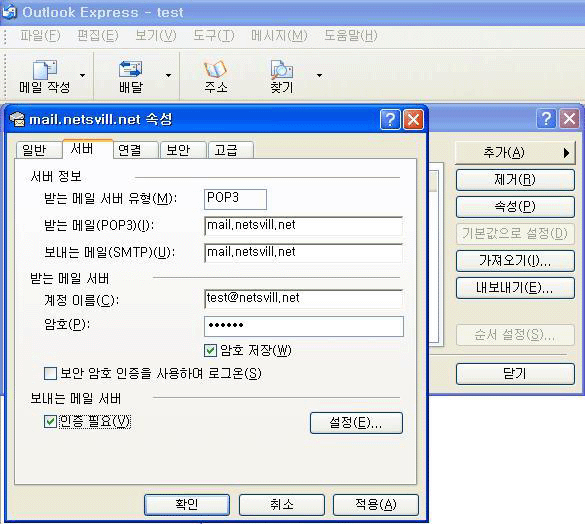Click the 찾기 find icon

(282, 69)
